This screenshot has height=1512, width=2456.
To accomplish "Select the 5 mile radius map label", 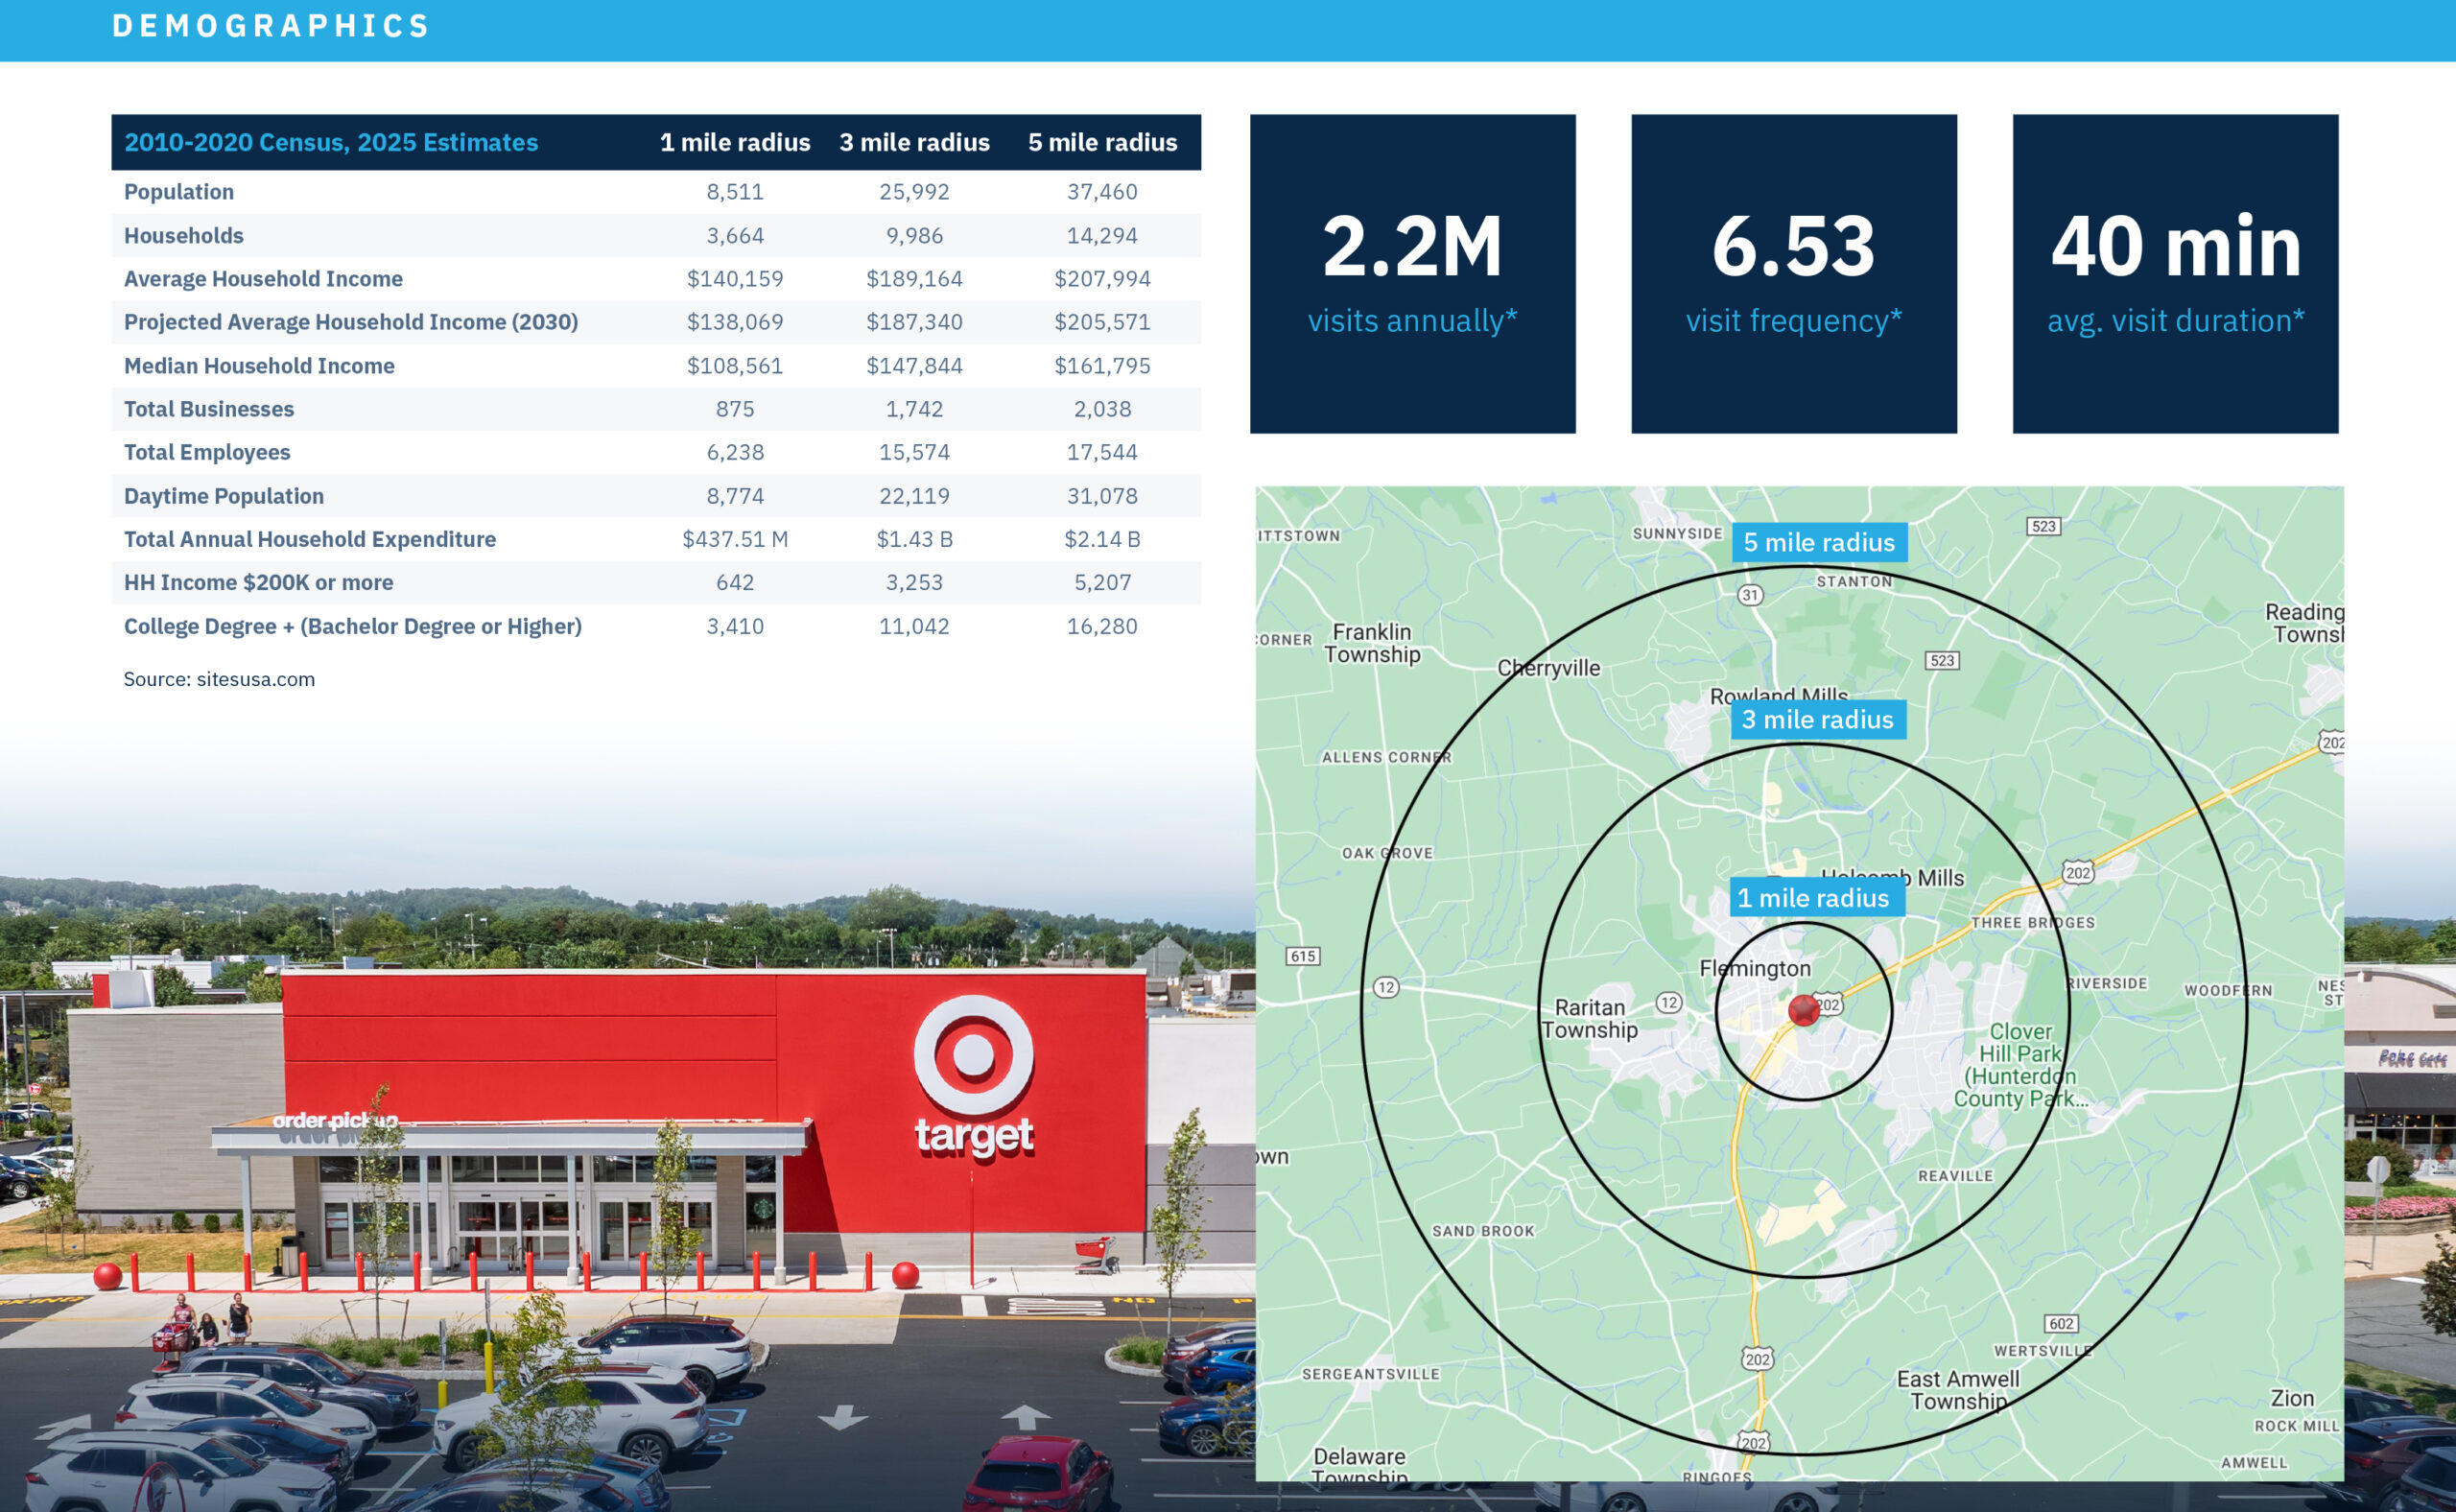I will point(1819,542).
